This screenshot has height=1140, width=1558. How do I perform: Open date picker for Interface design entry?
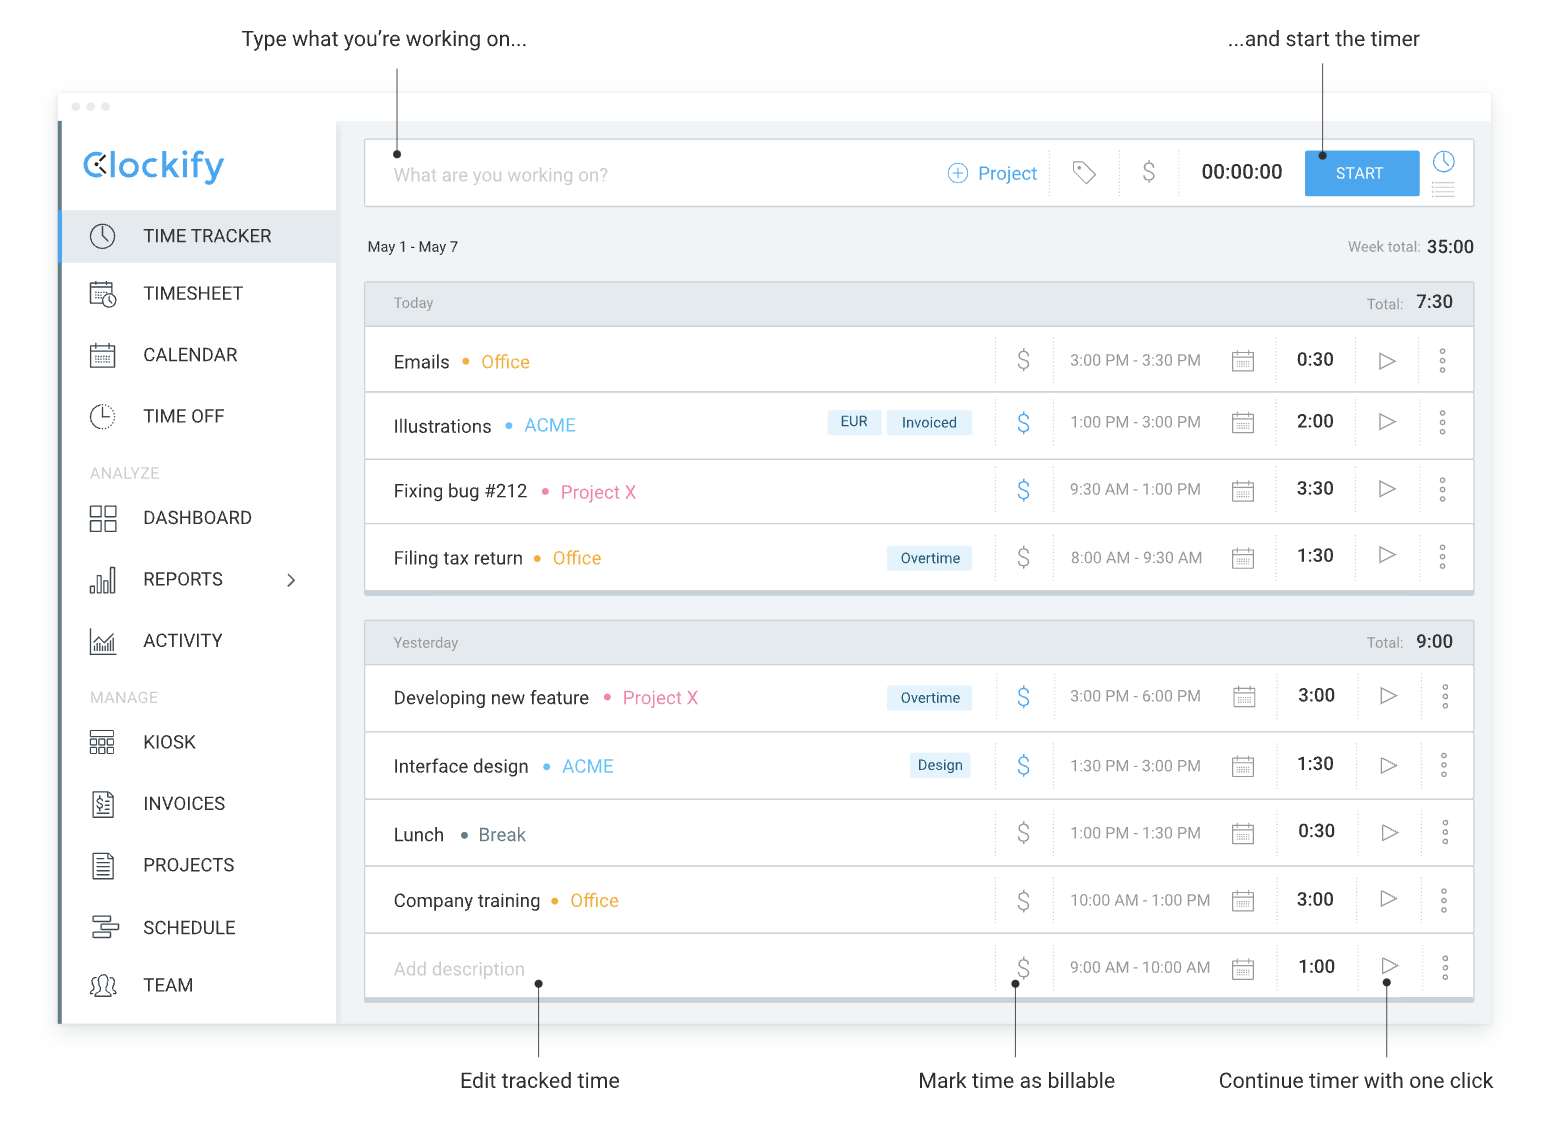pyautogui.click(x=1243, y=766)
